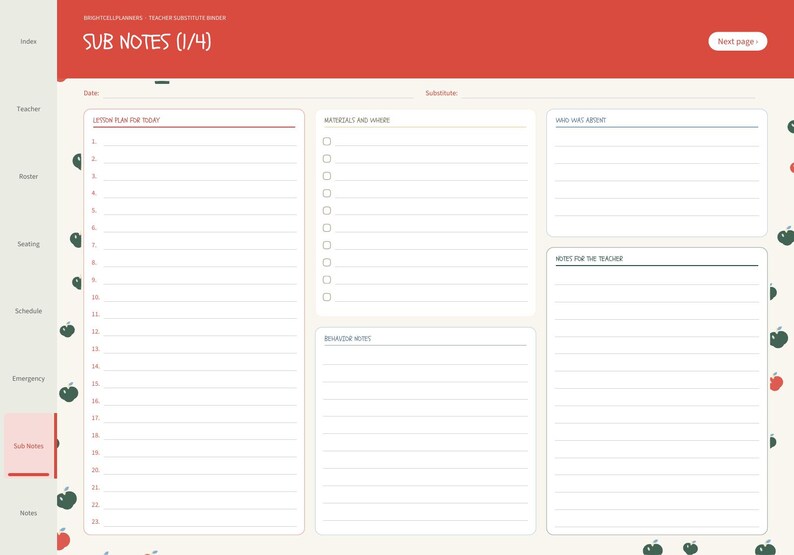This screenshot has width=794, height=555.
Task: Tick the tenth (last) Materials checkbox
Action: point(327,297)
